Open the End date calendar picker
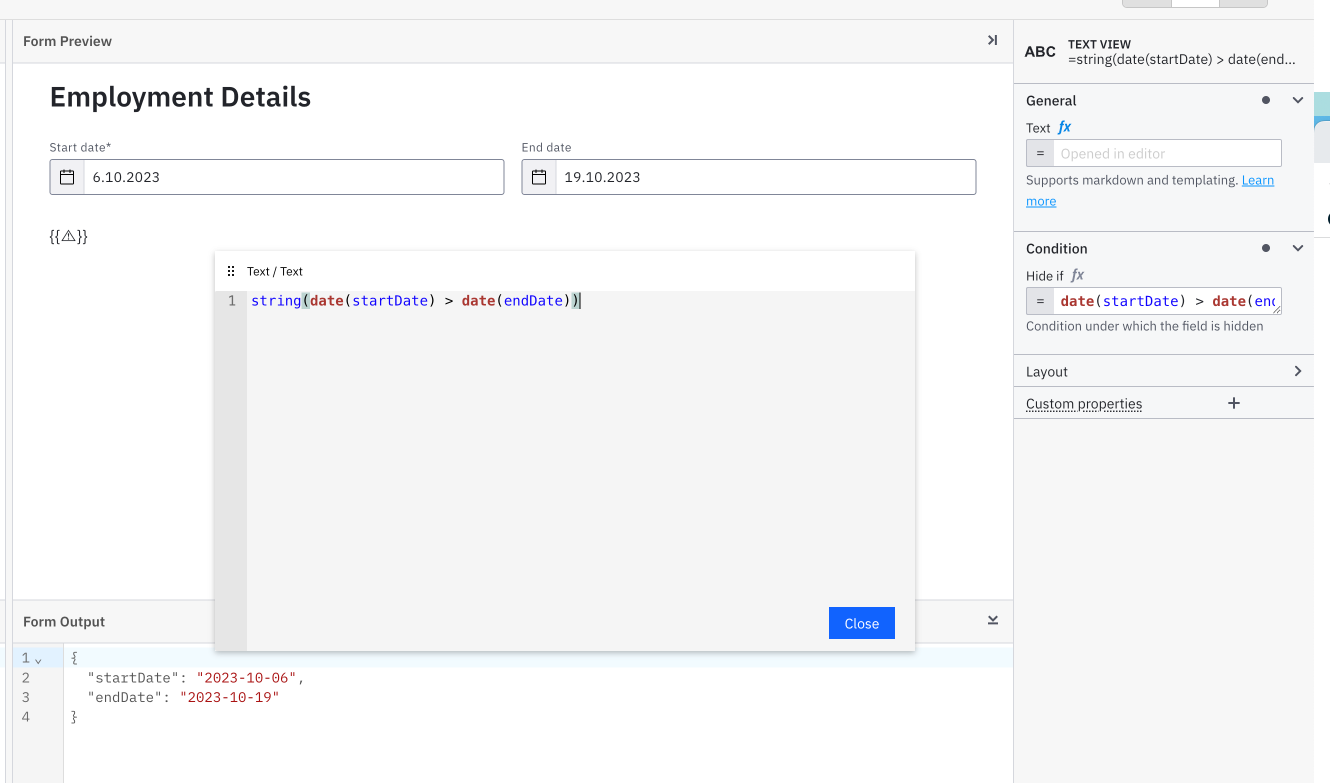Image resolution: width=1330 pixels, height=783 pixels. tap(537, 177)
